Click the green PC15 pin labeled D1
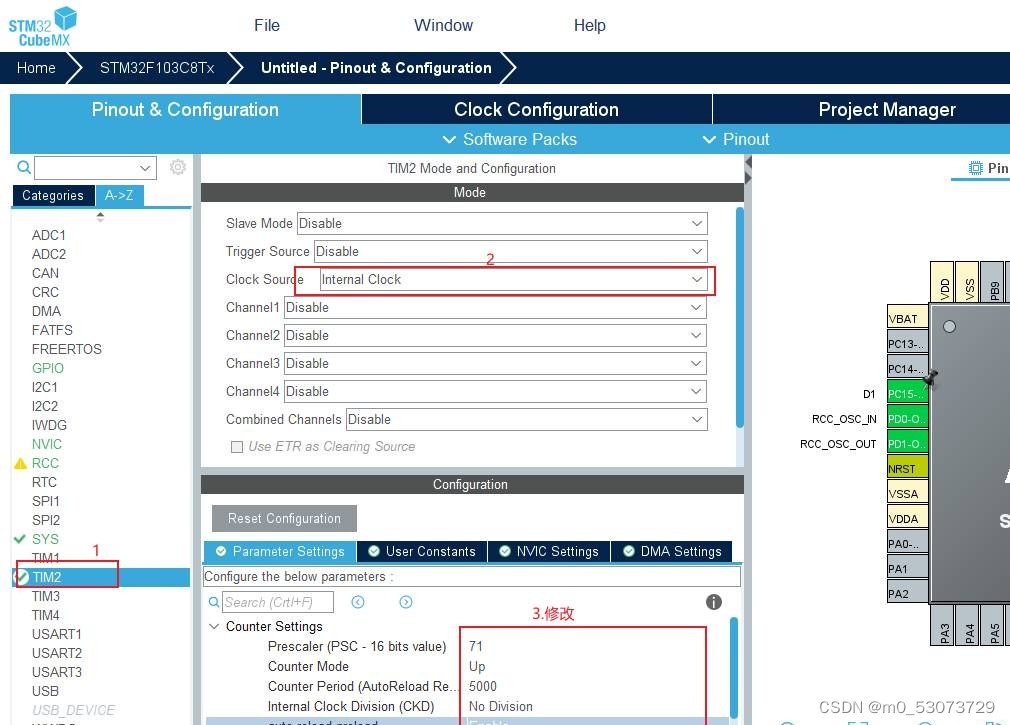This screenshot has height=725, width=1010. (x=908, y=393)
